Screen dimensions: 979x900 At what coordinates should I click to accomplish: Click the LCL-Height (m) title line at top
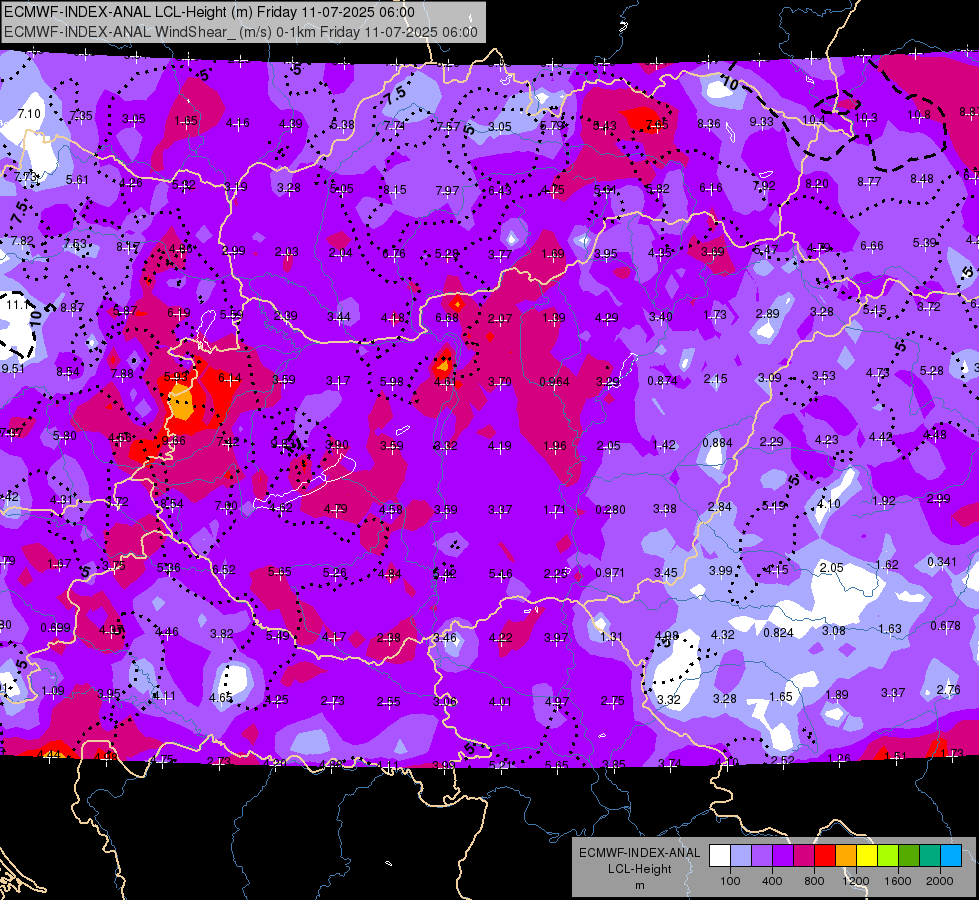[209, 12]
